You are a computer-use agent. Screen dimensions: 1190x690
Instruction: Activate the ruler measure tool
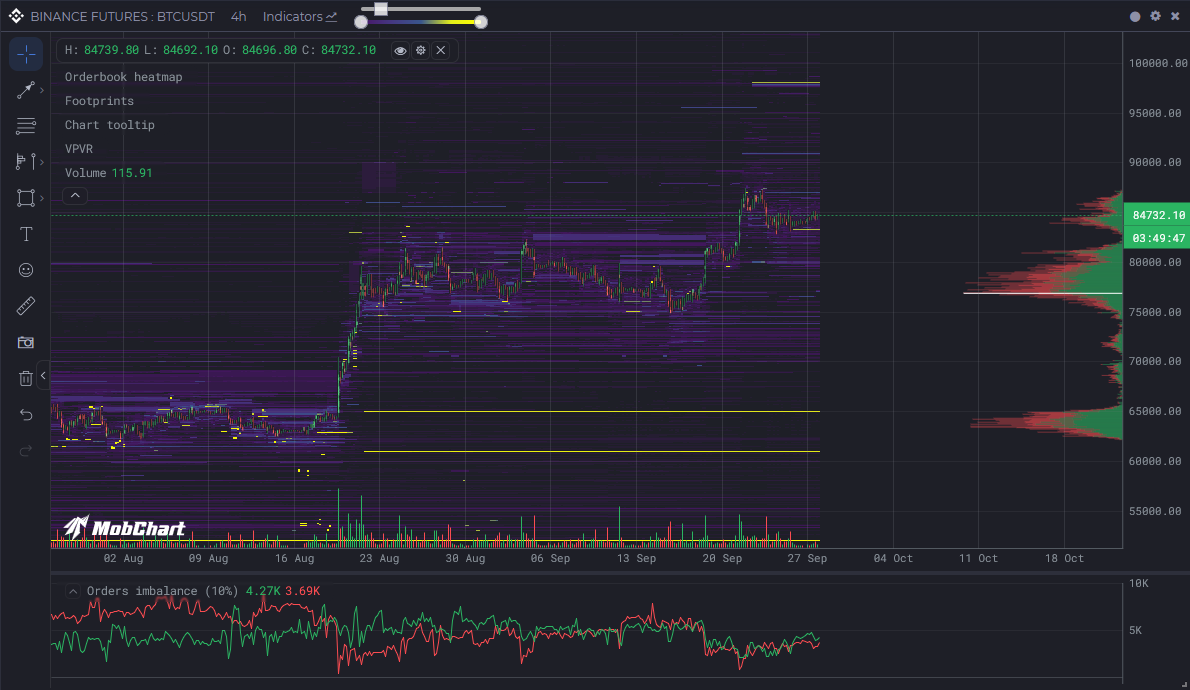point(26,306)
